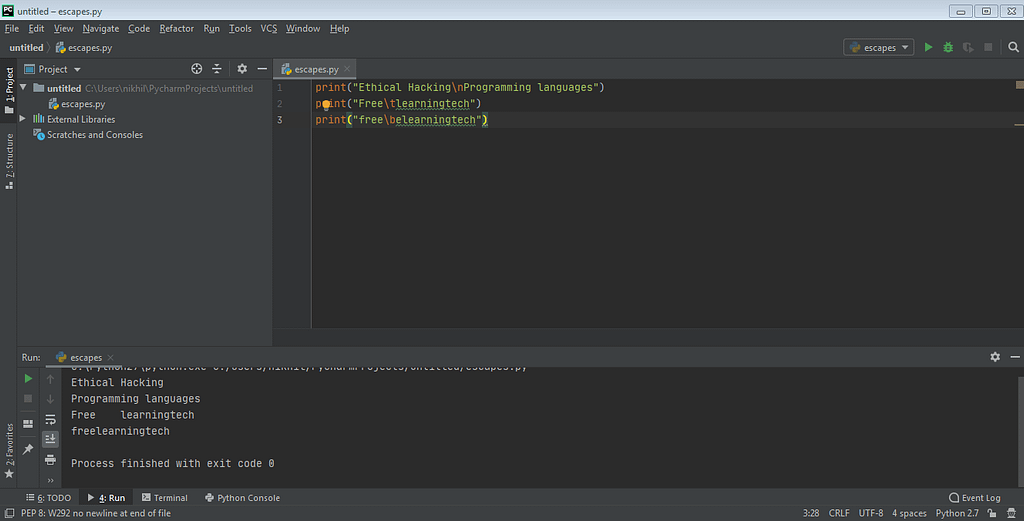1024x521 pixels.
Task: Pin the Run tab
Action: (28, 449)
